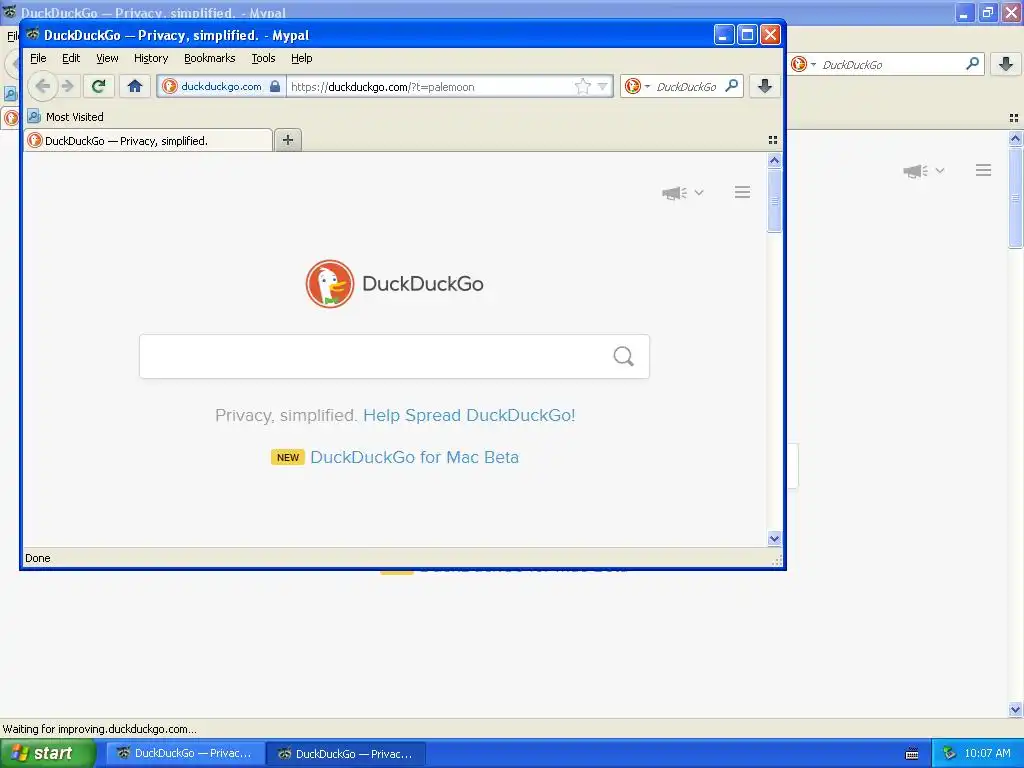Image resolution: width=1024 pixels, height=768 pixels.
Task: Click background window scrollbar down arrow
Action: pos(1015,709)
